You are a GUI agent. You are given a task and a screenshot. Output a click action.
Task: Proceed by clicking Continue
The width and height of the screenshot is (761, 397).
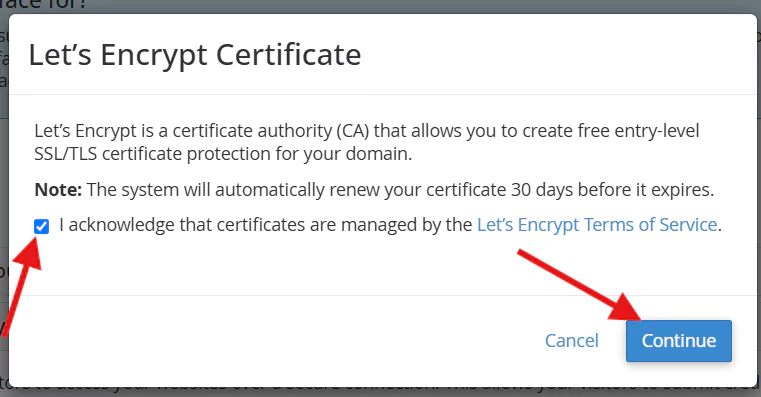(x=678, y=341)
